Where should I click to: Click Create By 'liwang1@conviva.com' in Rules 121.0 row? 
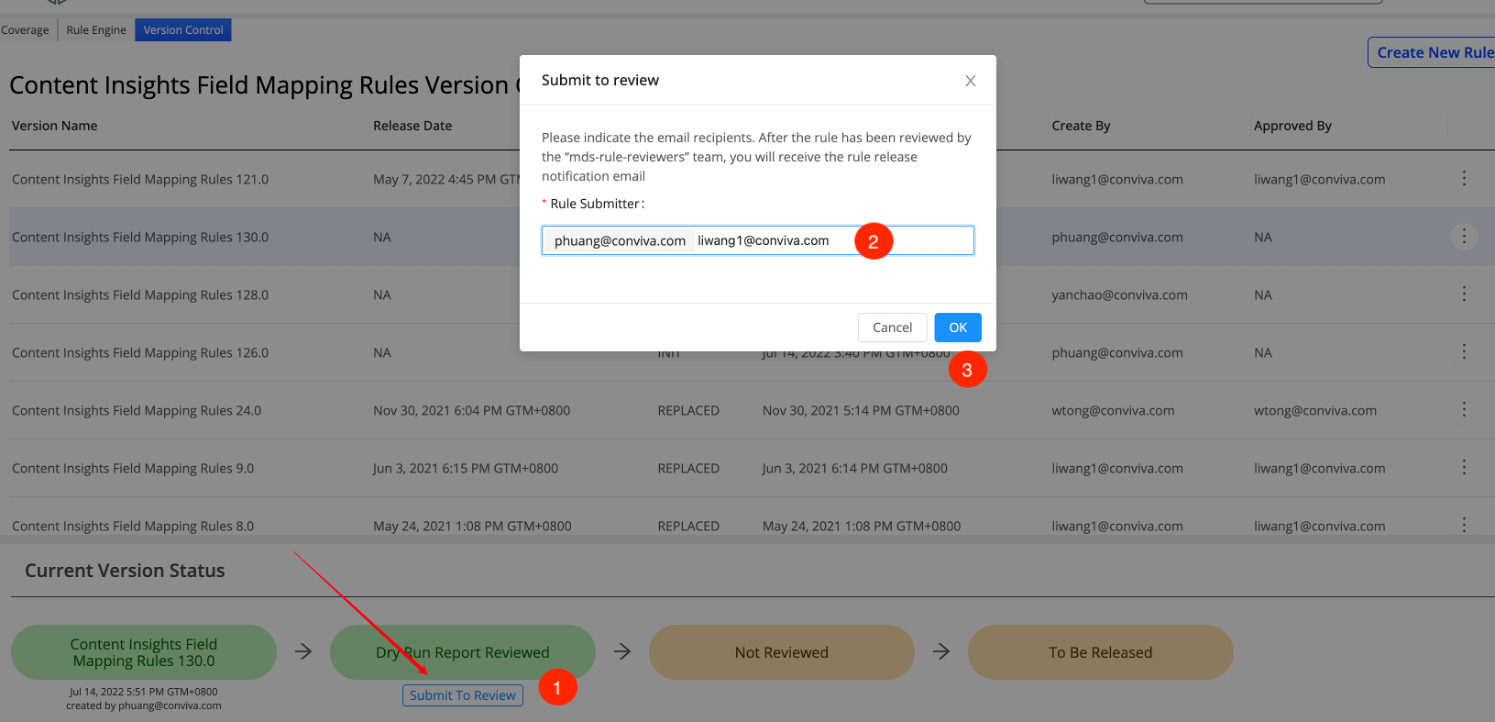(1118, 180)
